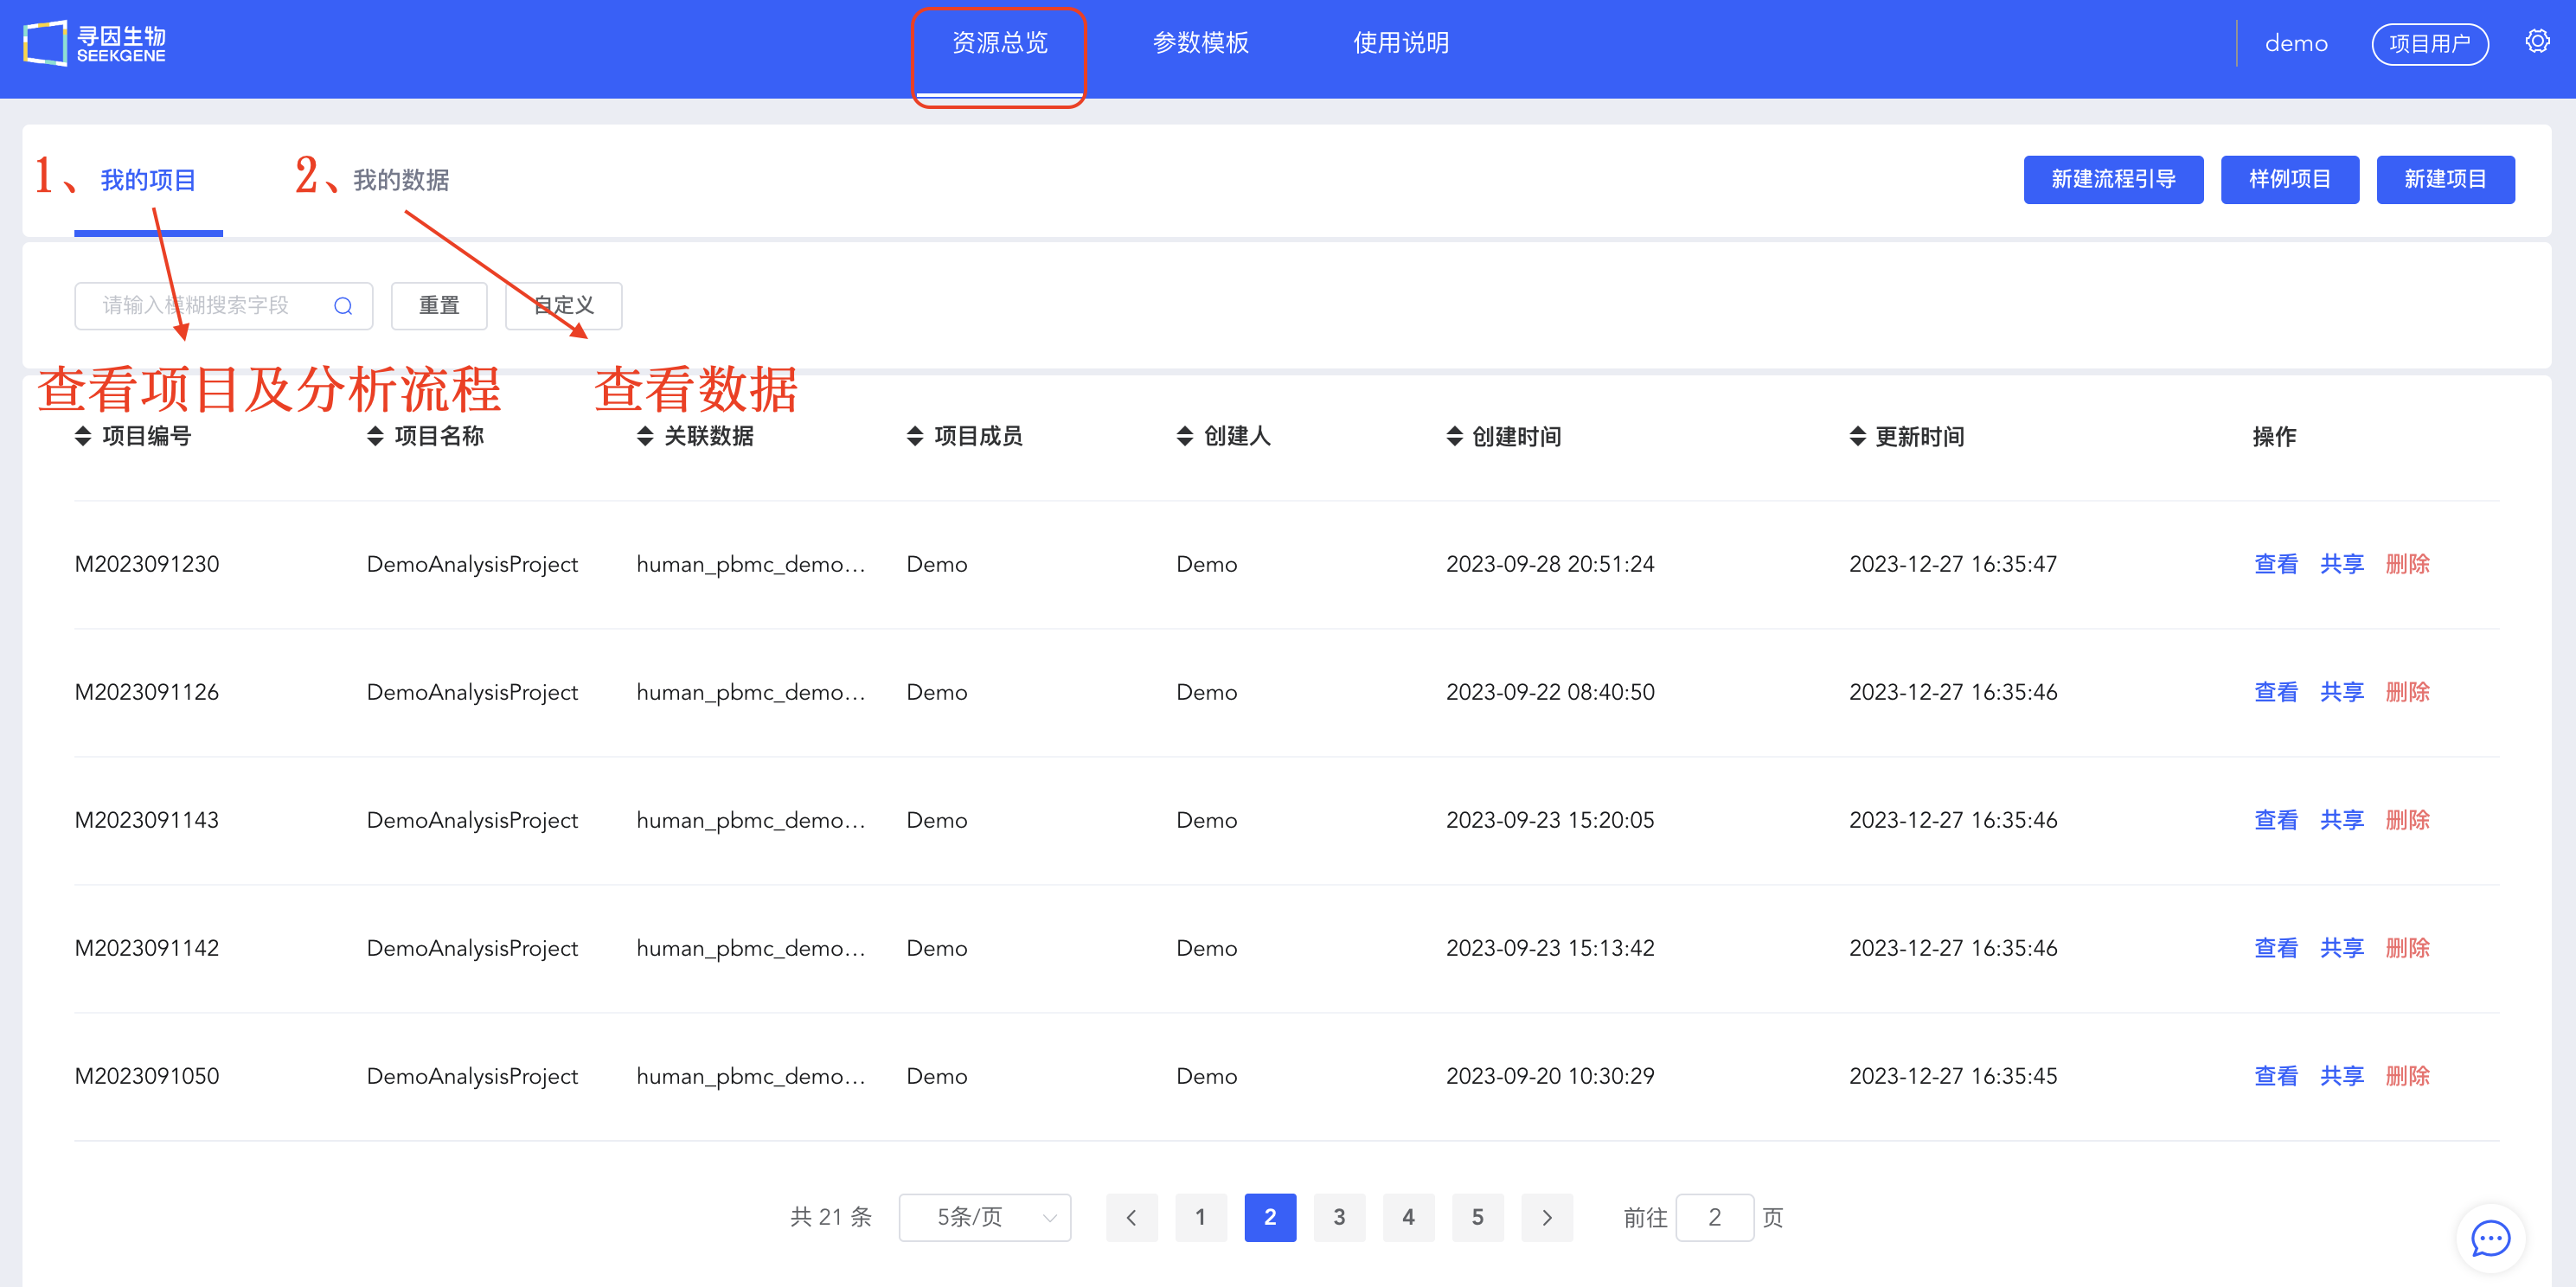Click the demo username
Screen dimensions: 2576x1287
(x=2296, y=43)
